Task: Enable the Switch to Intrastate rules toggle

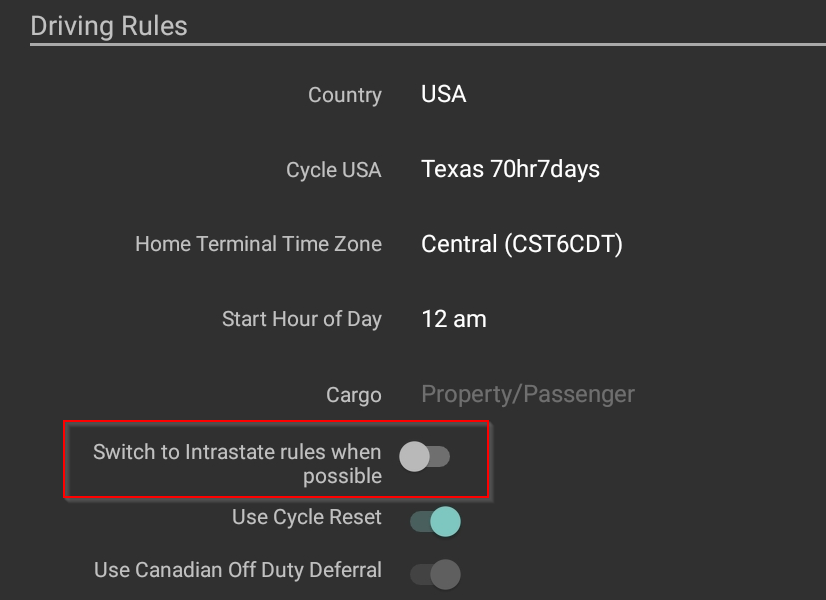Action: pyautogui.click(x=424, y=457)
